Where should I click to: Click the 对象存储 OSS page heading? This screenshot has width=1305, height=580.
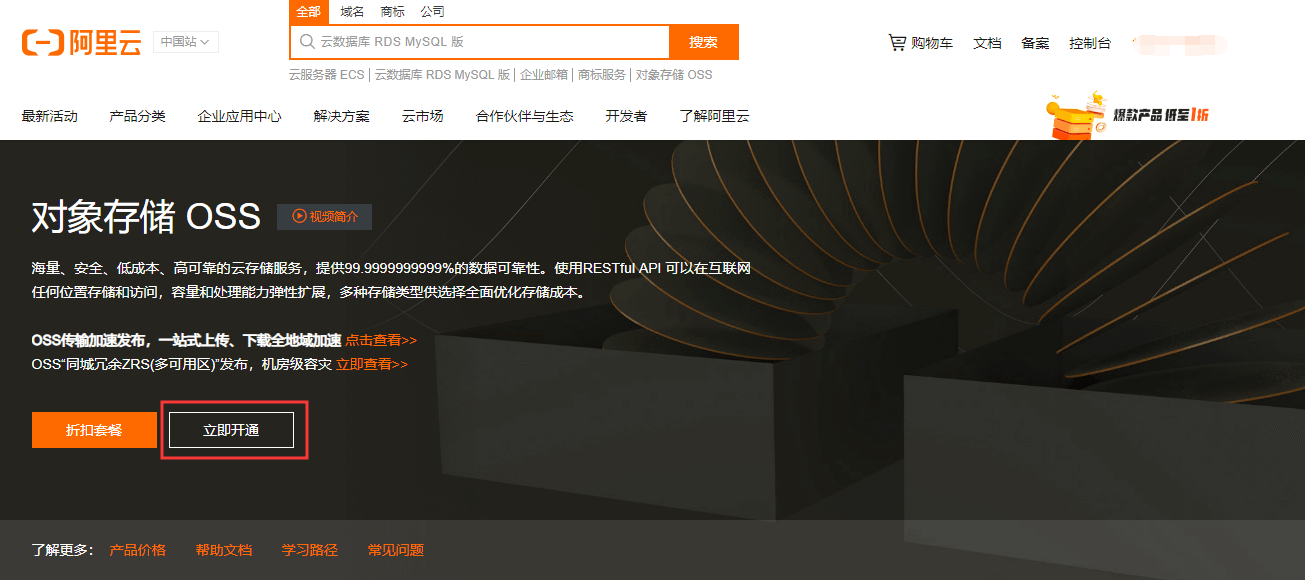point(146,217)
